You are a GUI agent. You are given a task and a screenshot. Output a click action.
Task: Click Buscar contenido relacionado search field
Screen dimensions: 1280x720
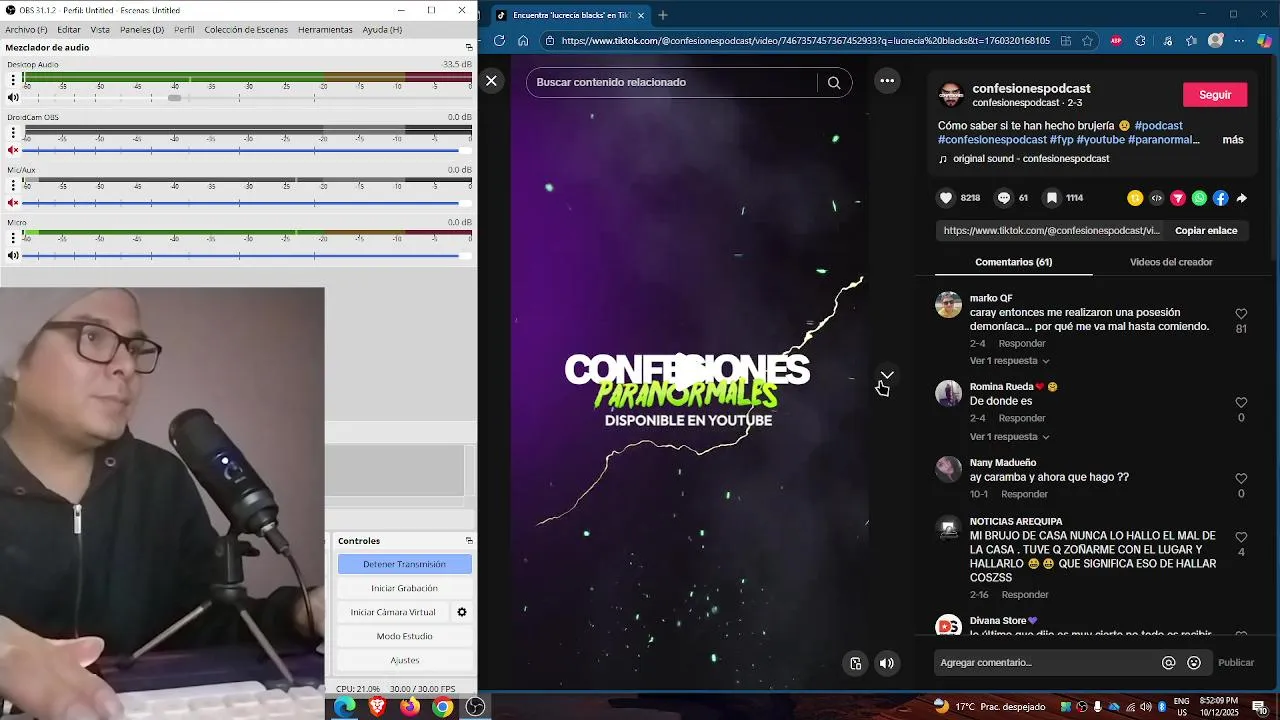672,82
